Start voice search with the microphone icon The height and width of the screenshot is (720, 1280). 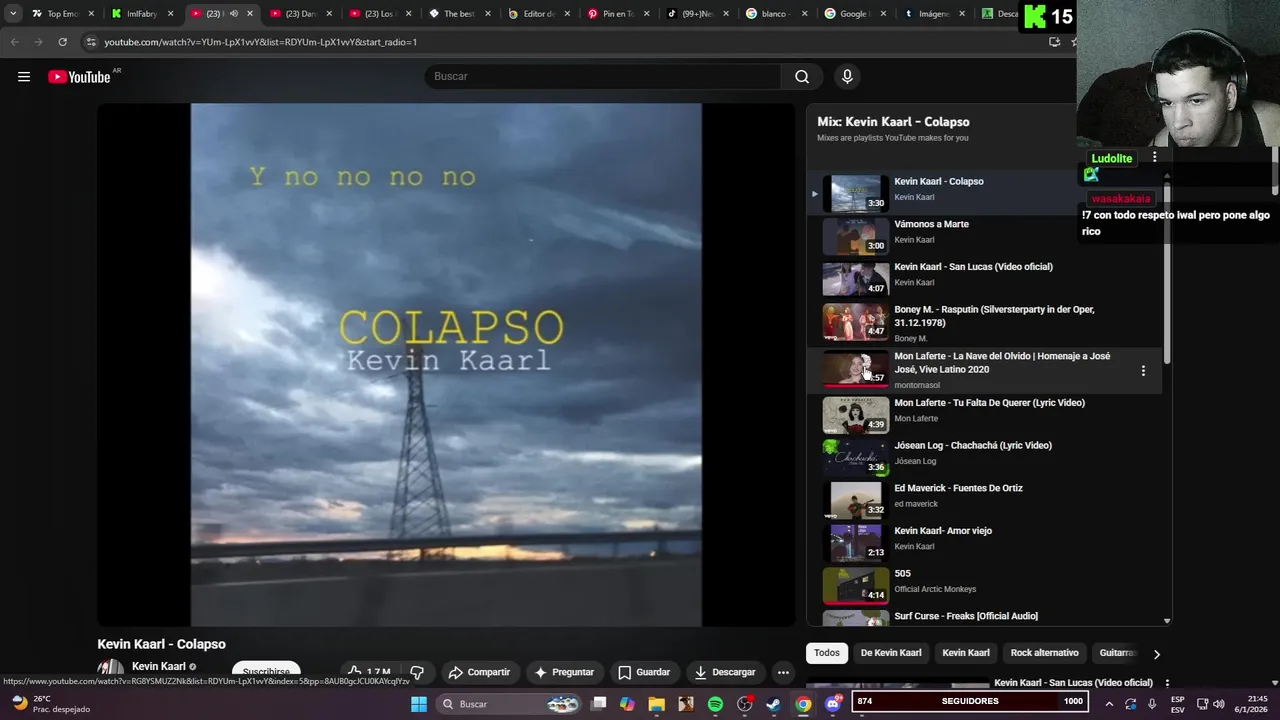[x=847, y=77]
